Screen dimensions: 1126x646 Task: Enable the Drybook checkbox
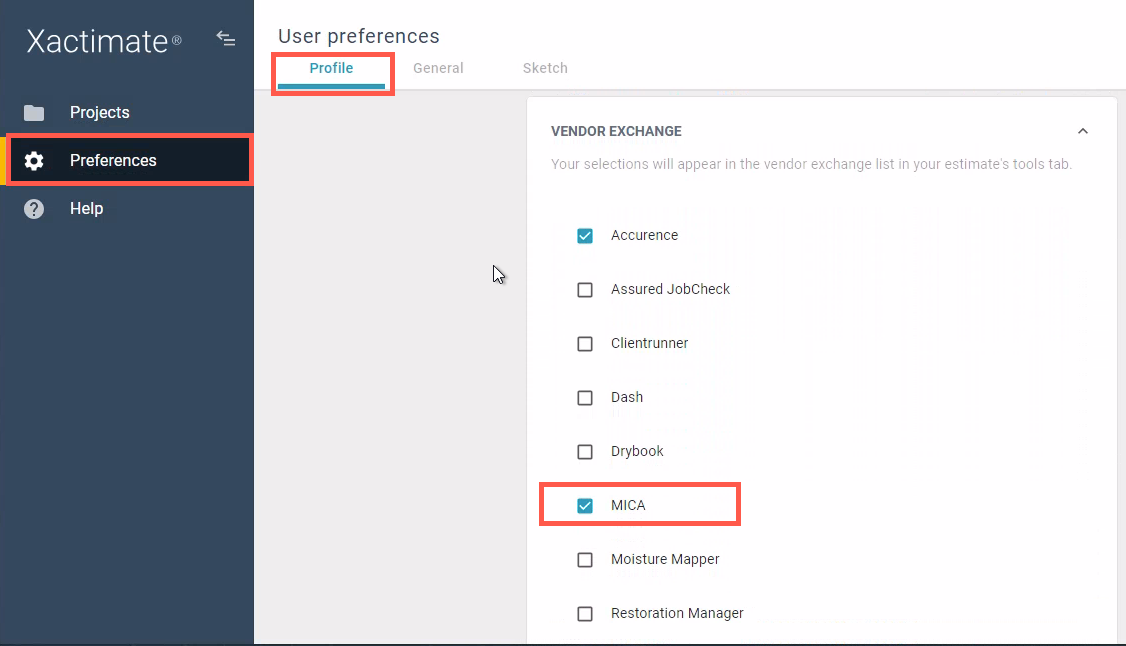585,451
